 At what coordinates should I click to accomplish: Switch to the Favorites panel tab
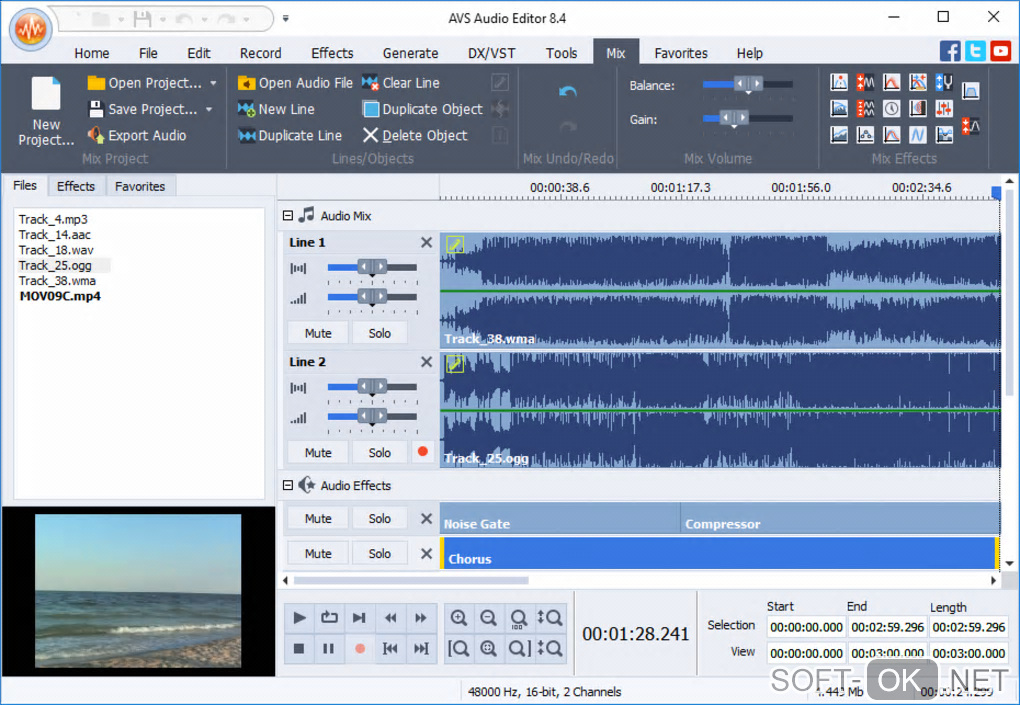[x=139, y=186]
